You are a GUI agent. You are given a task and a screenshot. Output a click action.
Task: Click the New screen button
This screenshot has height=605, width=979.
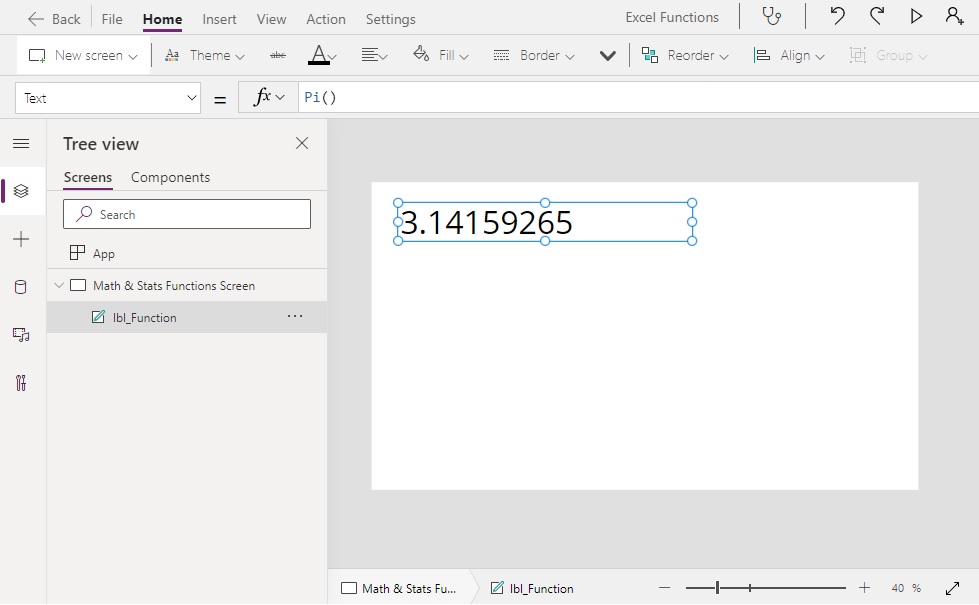pyautogui.click(x=83, y=56)
